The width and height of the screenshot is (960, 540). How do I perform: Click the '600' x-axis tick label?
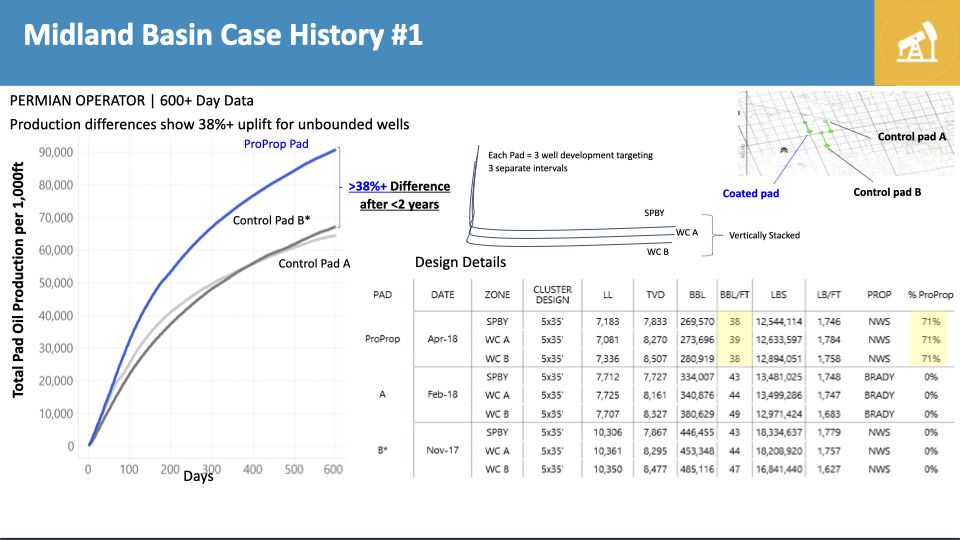pyautogui.click(x=333, y=470)
